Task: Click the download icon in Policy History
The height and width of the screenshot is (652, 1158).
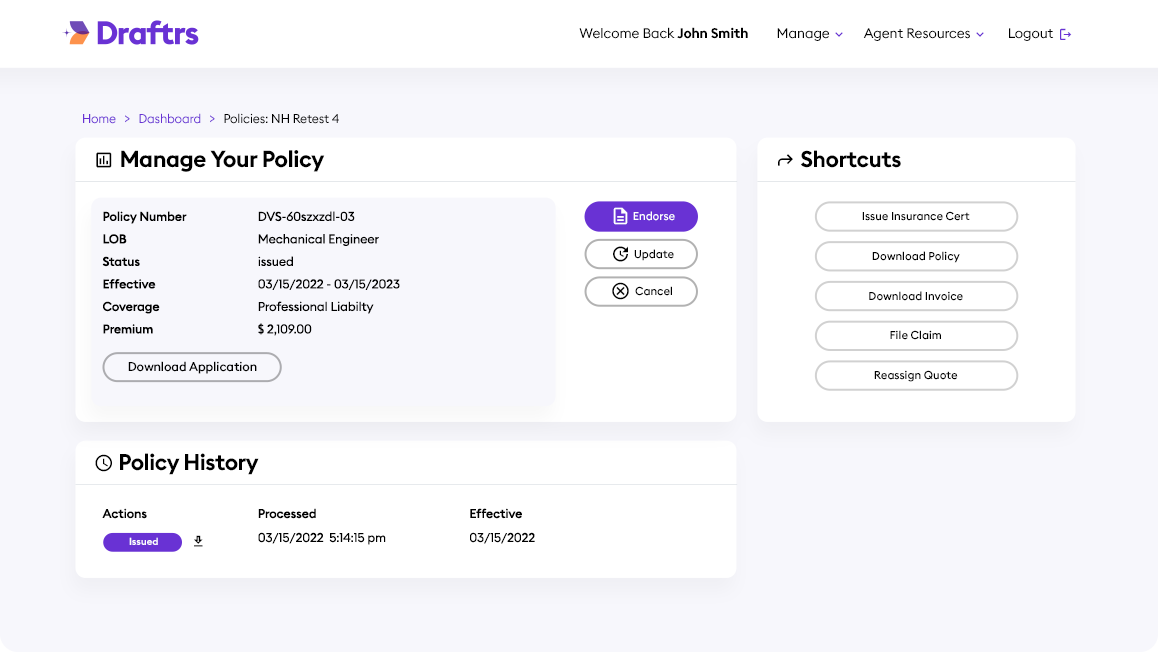Action: [198, 541]
